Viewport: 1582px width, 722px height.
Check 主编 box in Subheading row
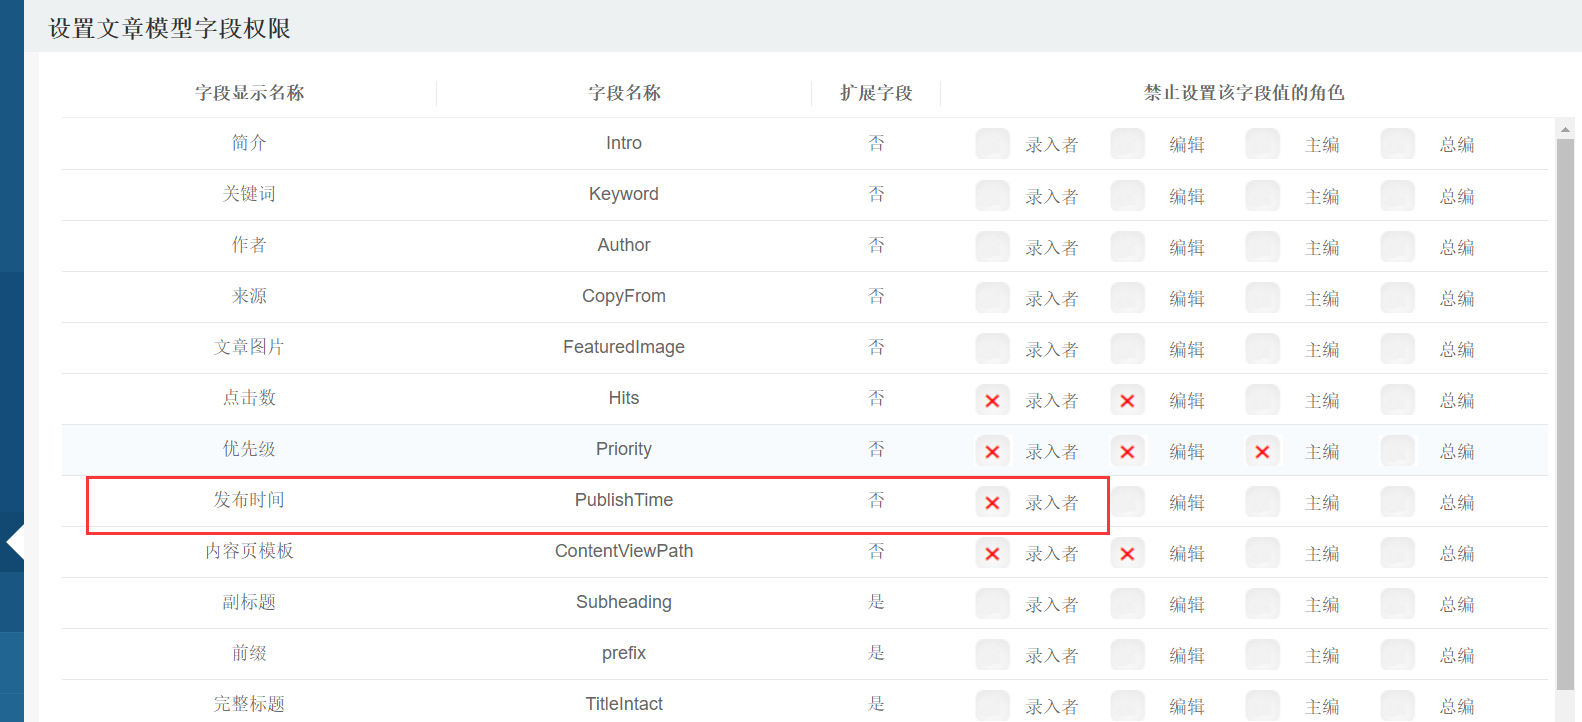point(1262,604)
